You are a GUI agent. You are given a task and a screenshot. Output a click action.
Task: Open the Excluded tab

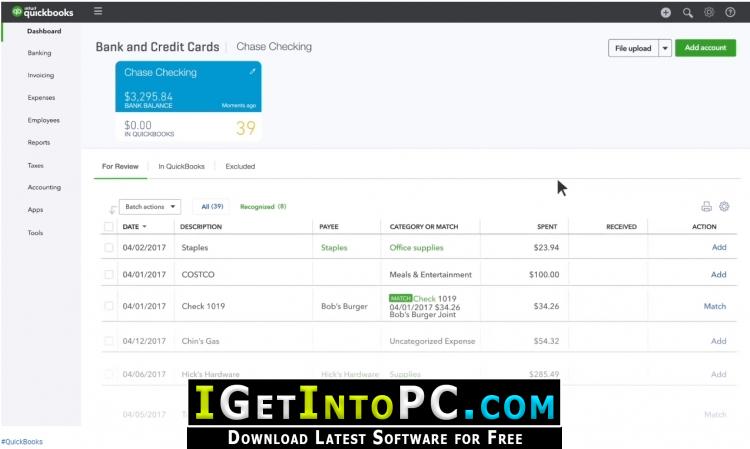pos(240,166)
